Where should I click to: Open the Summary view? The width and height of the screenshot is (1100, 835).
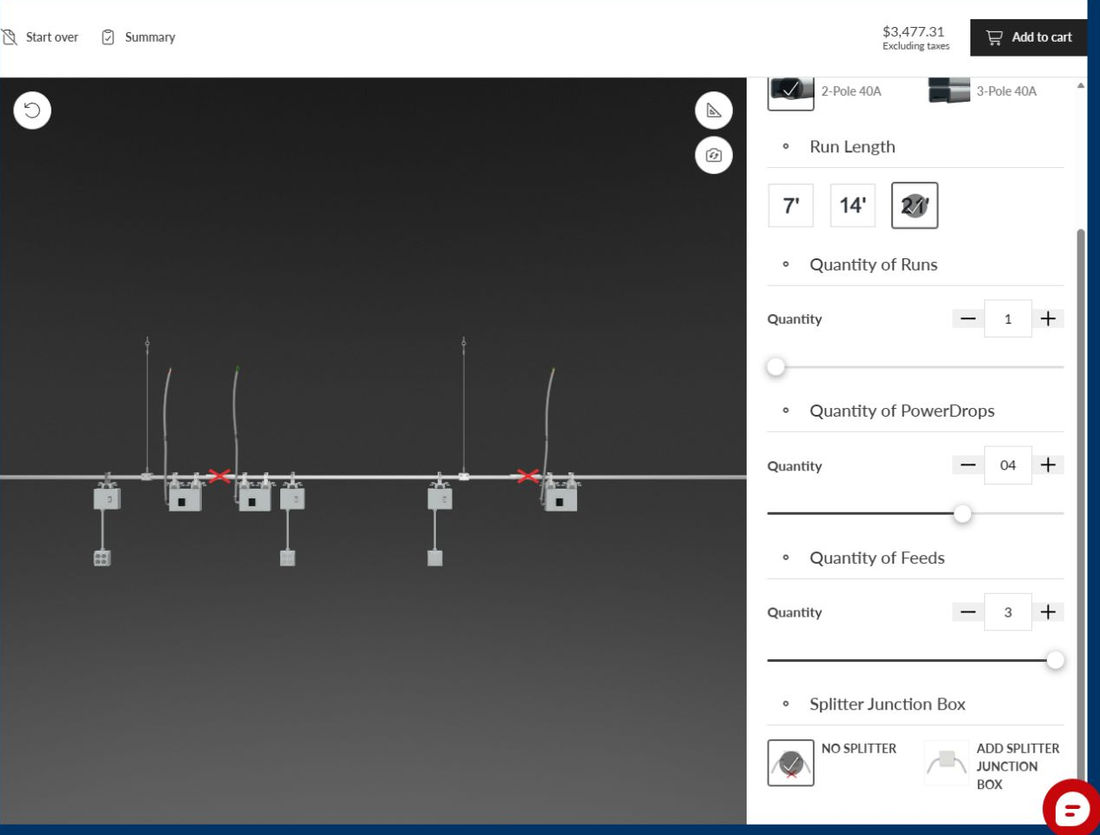(138, 37)
